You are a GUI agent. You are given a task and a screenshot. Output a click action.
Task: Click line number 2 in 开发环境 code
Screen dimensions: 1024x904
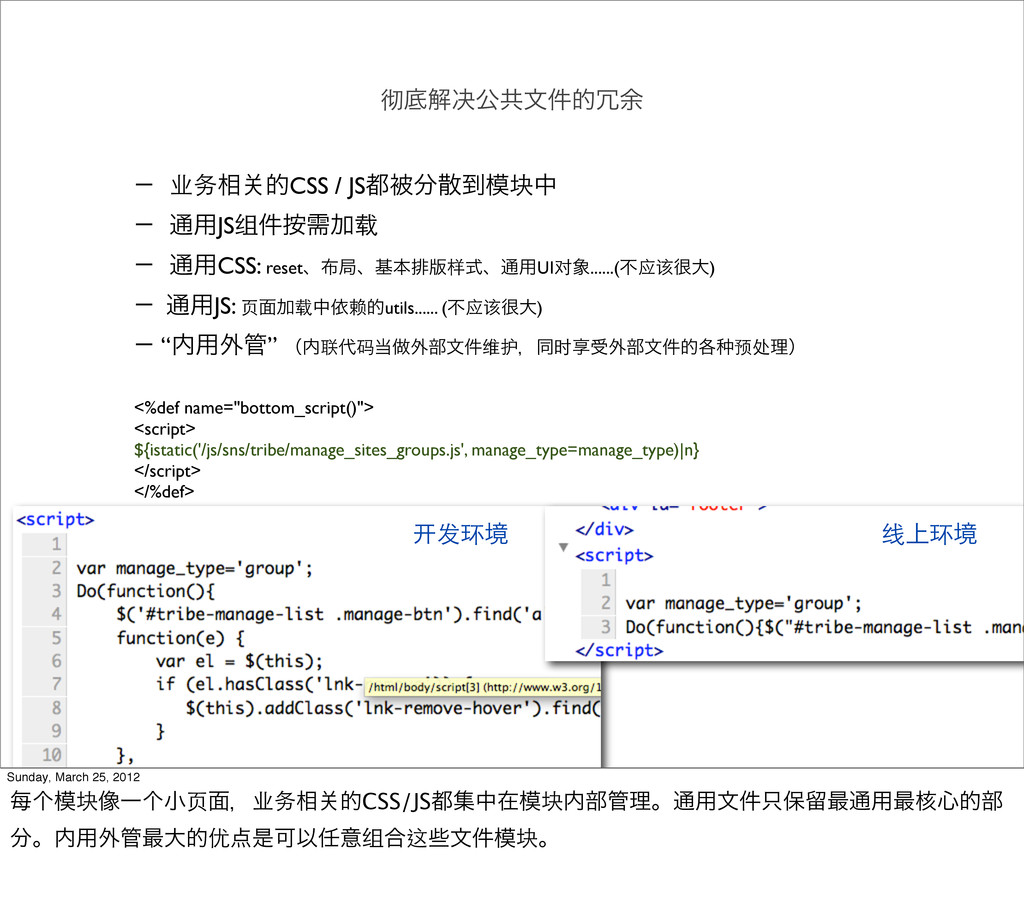click(x=56, y=568)
